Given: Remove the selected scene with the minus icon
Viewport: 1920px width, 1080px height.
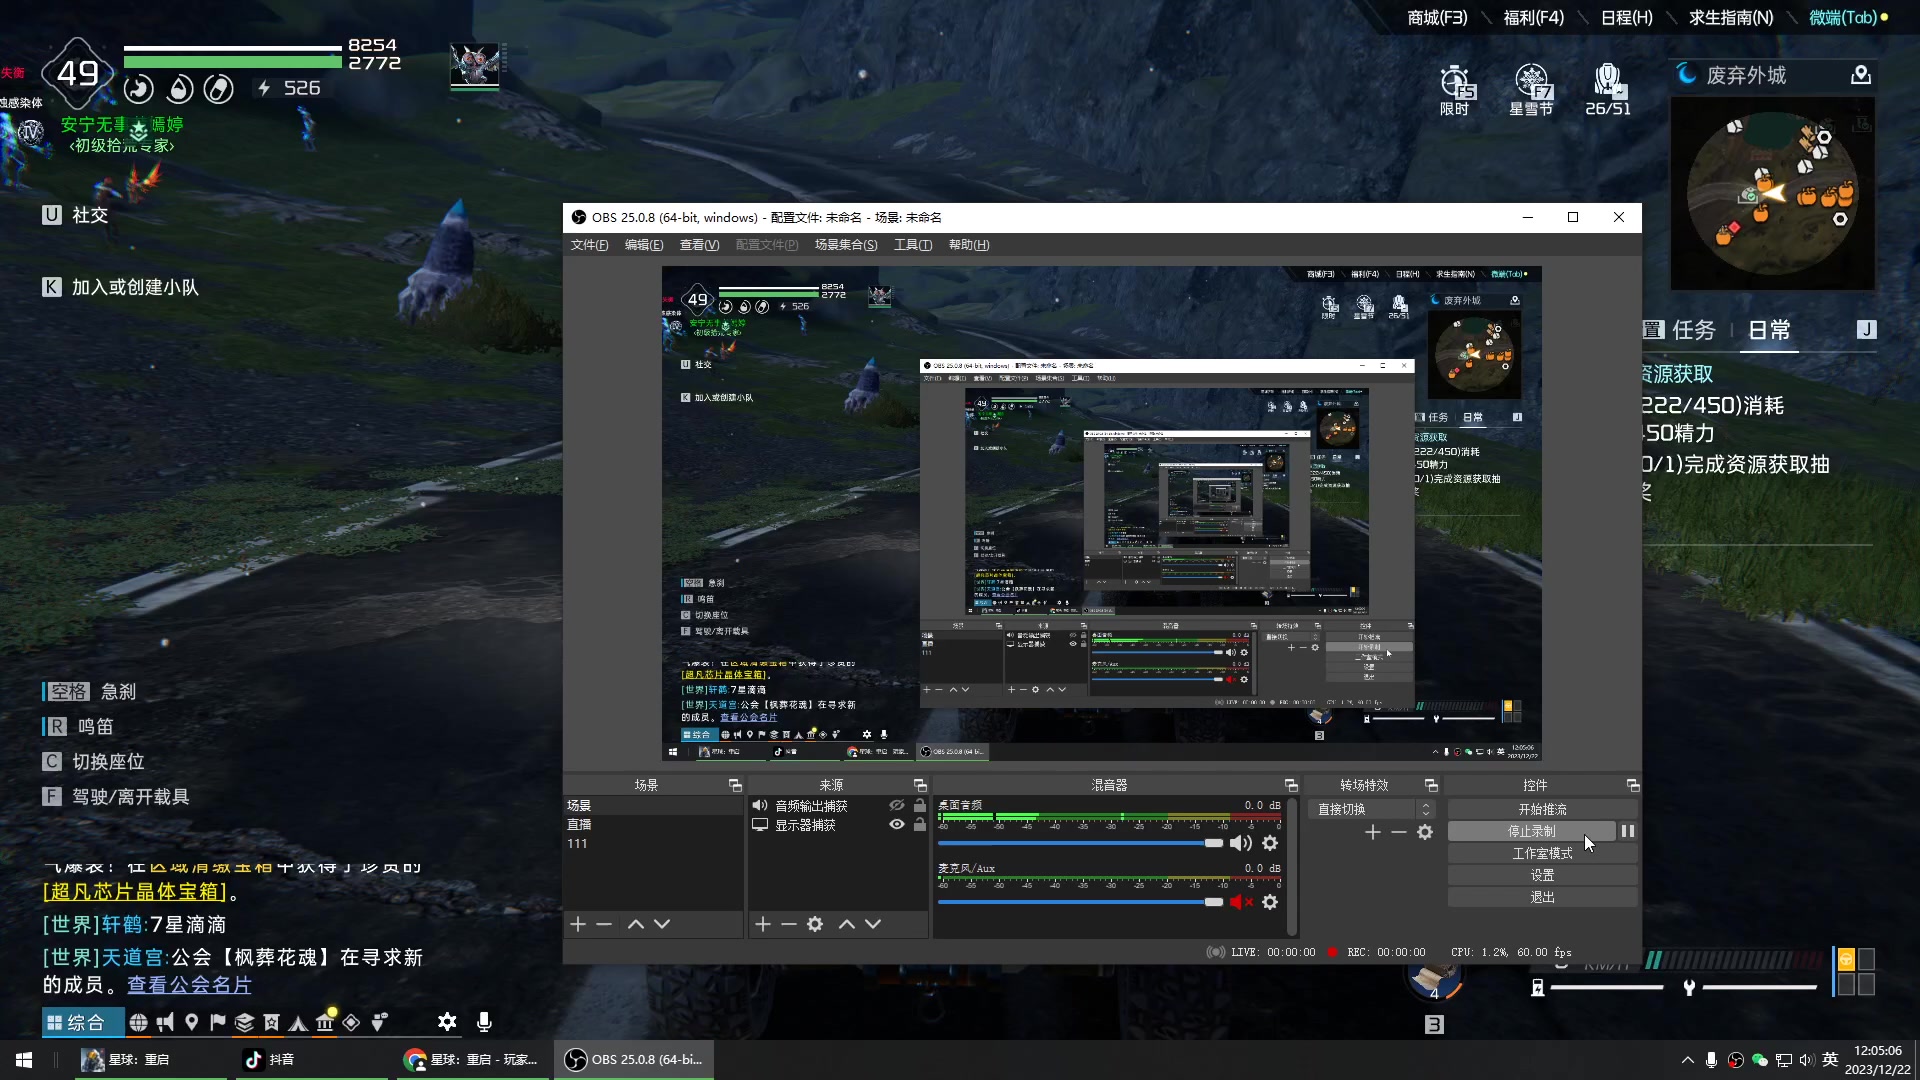Looking at the screenshot, I should click(604, 924).
